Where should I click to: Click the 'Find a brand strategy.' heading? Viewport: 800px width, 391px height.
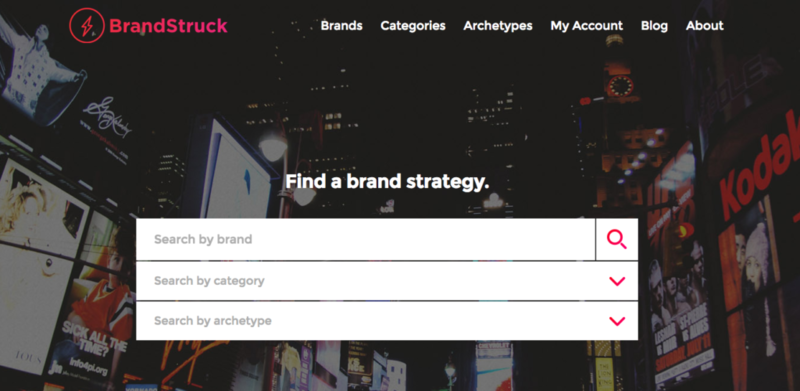point(387,182)
